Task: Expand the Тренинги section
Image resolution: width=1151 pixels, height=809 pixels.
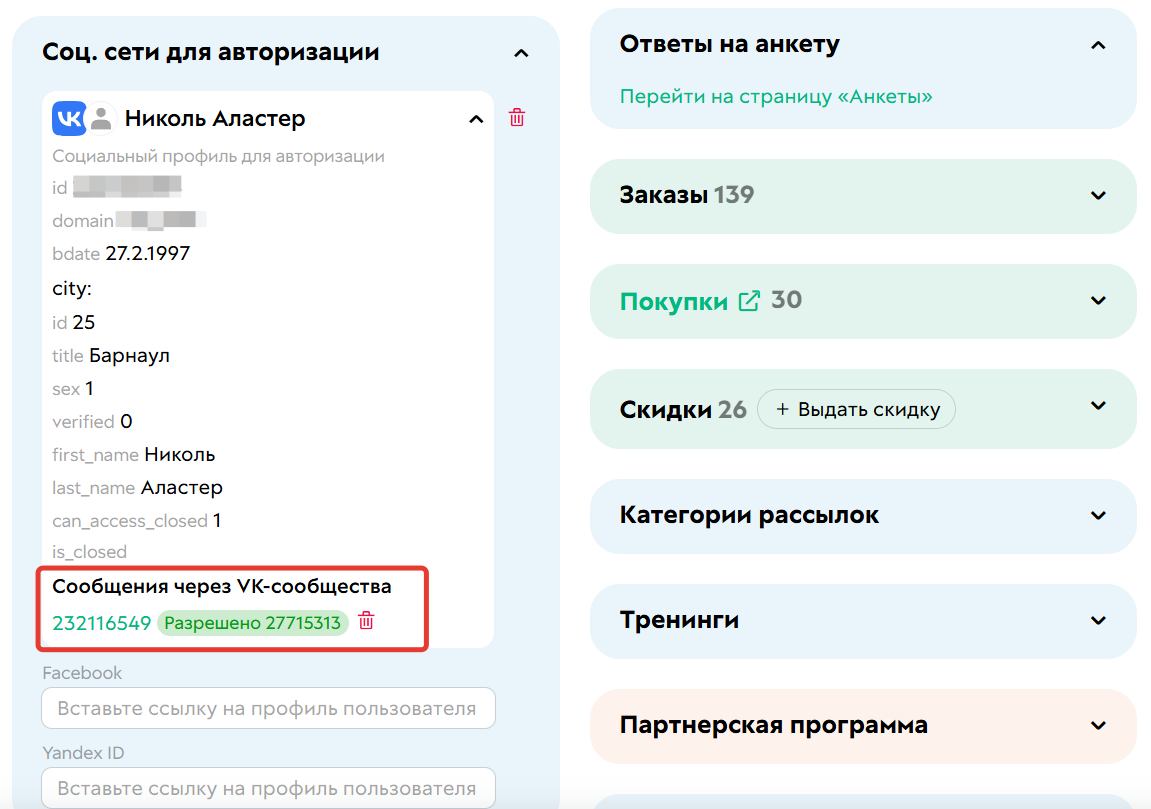Action: pos(1098,621)
